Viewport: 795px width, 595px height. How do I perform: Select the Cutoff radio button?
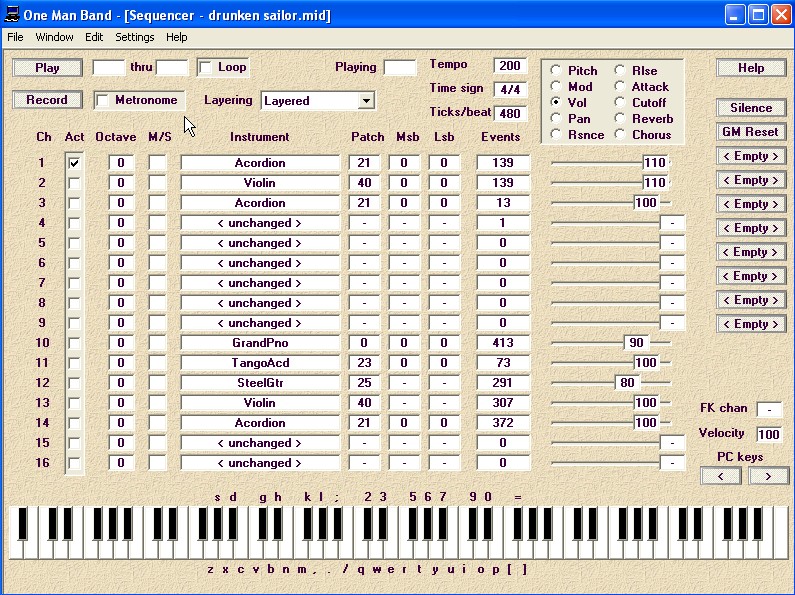click(x=620, y=102)
